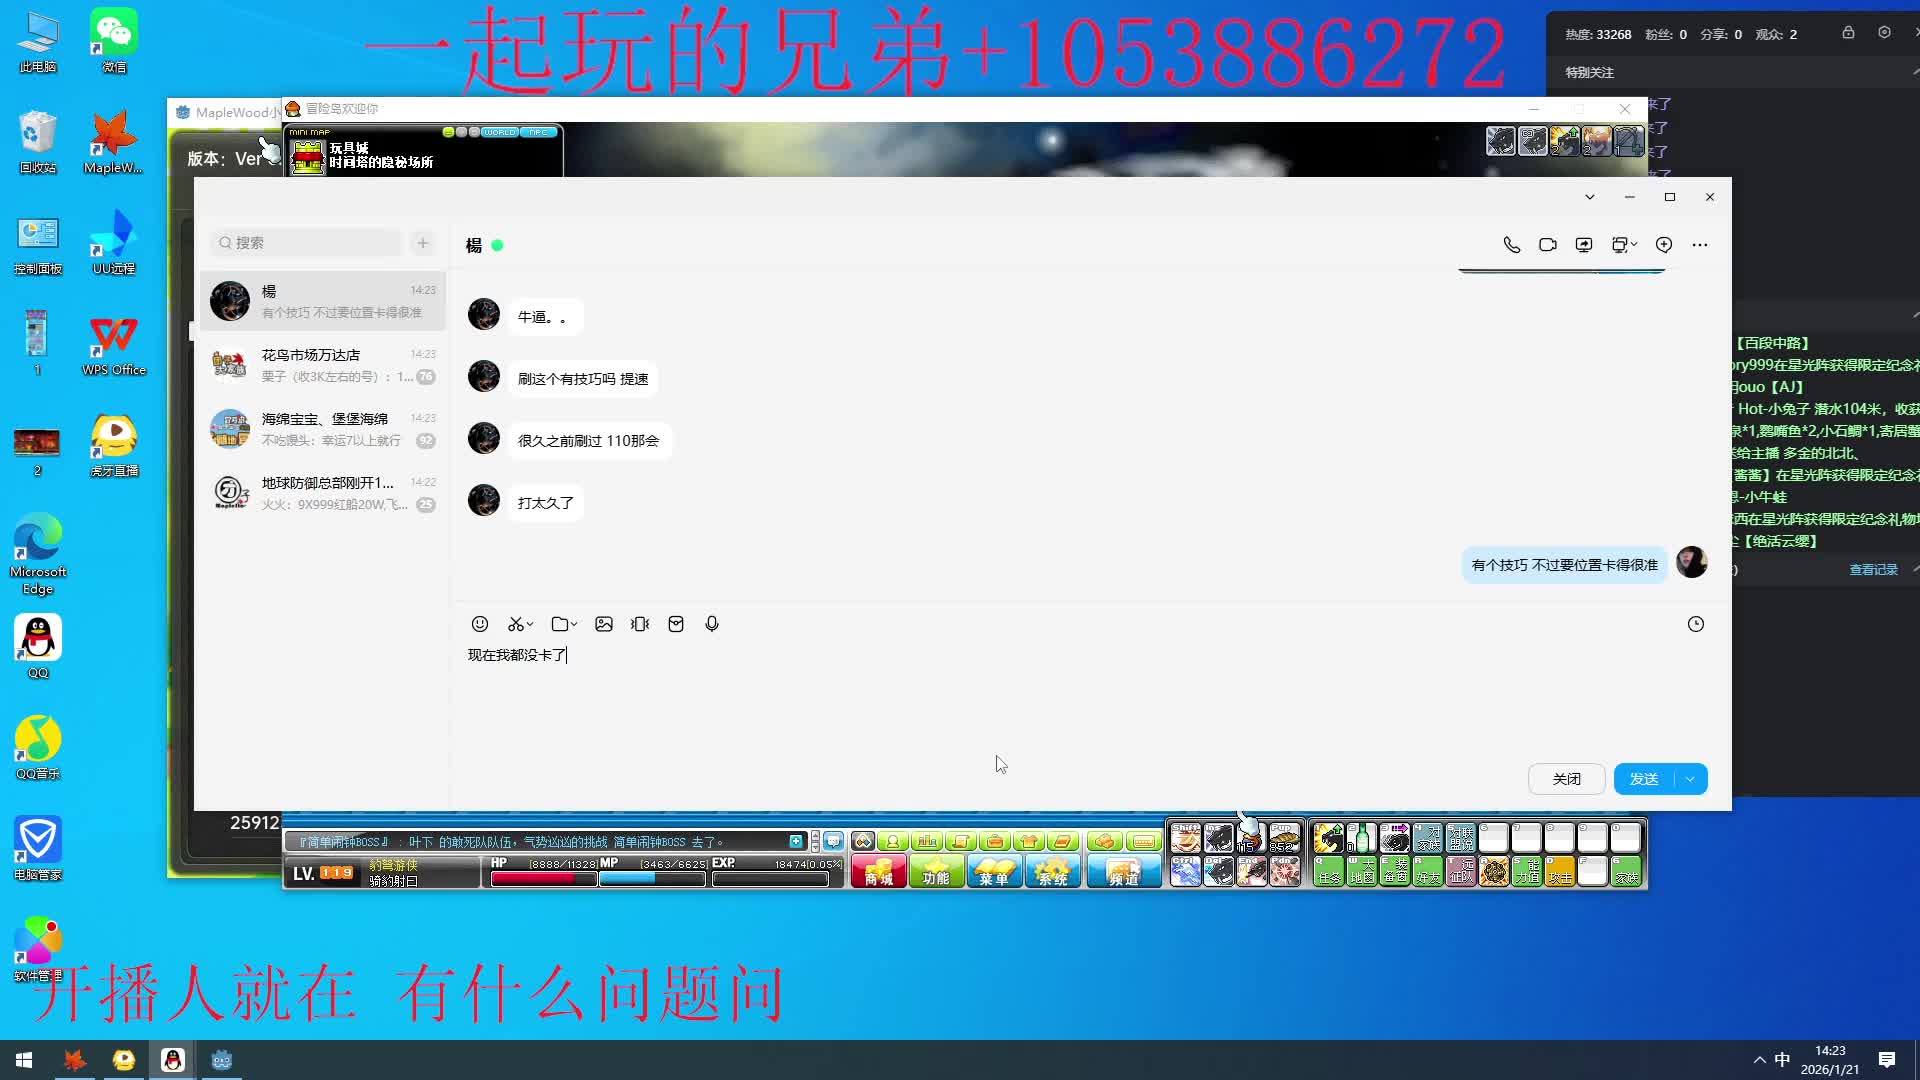
Task: Open the 花鸟市场万达店 conversation
Action: pos(322,365)
